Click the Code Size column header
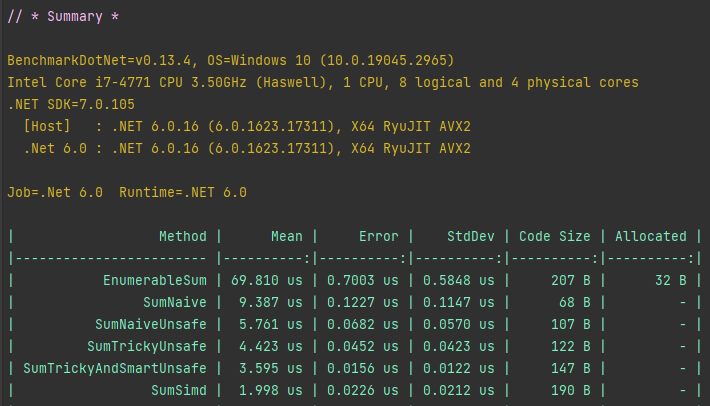 click(554, 237)
